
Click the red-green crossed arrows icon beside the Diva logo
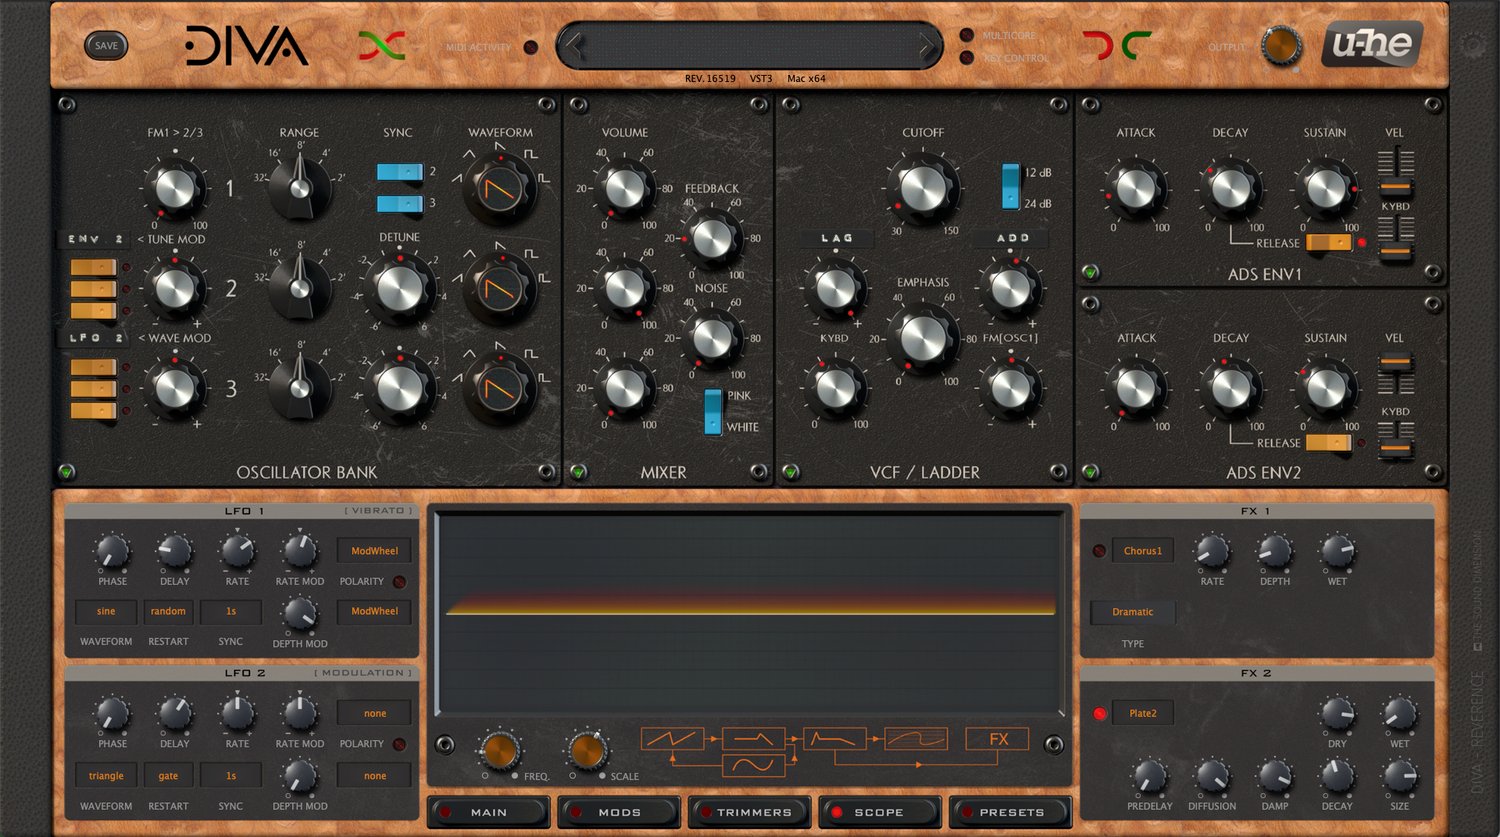pos(382,45)
